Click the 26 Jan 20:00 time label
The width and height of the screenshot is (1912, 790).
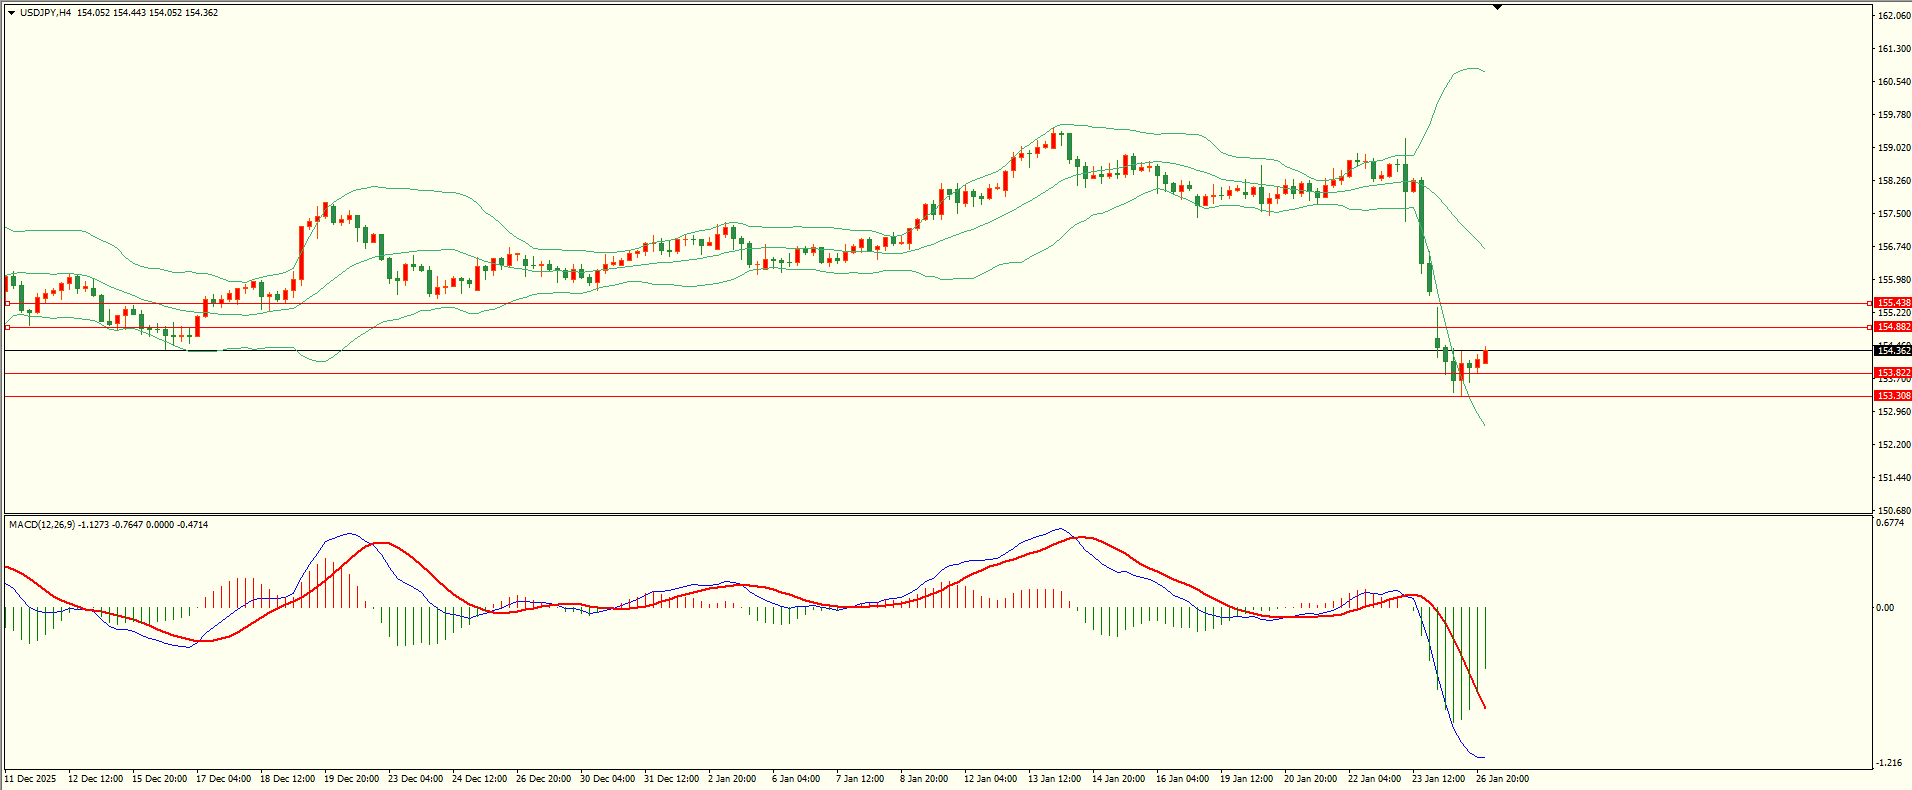pyautogui.click(x=1502, y=779)
